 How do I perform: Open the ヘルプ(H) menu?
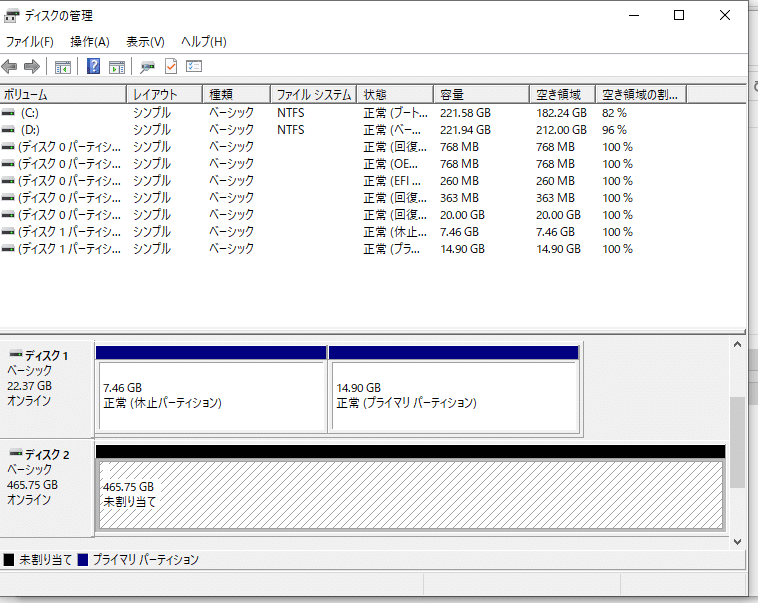pyautogui.click(x=204, y=42)
